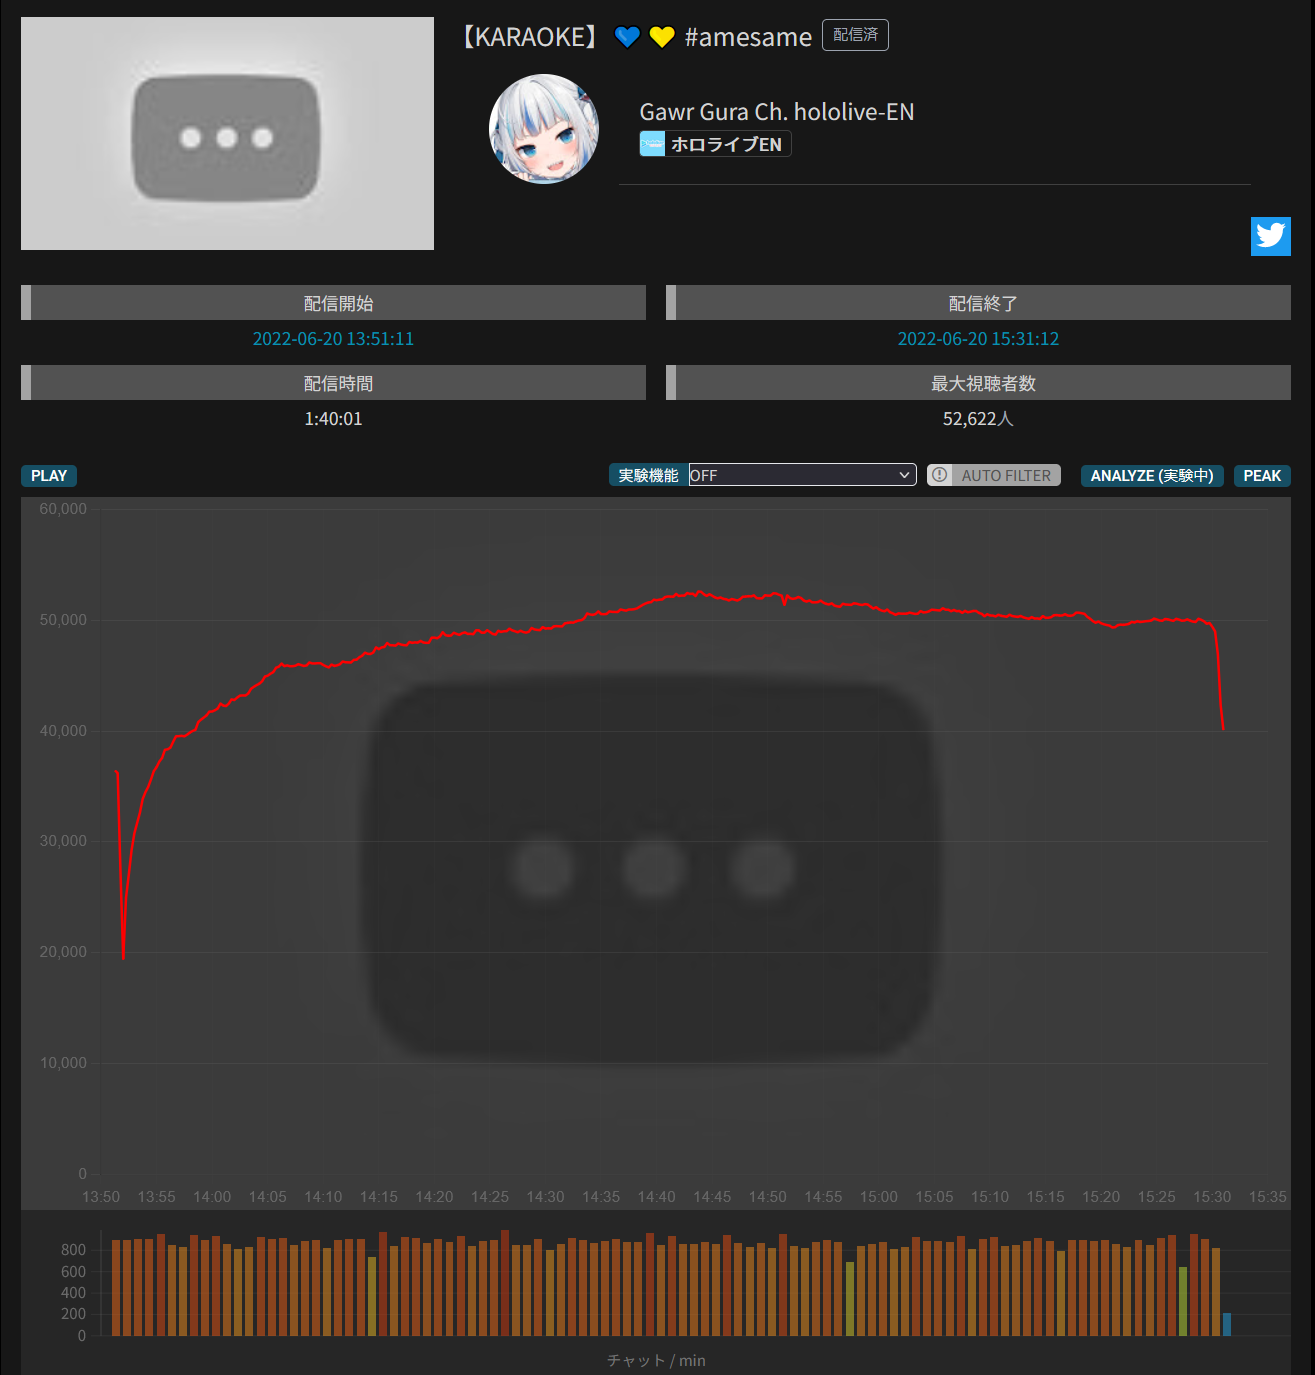The width and height of the screenshot is (1315, 1375).
Task: Click the 実験機能 label
Action: pyautogui.click(x=648, y=475)
